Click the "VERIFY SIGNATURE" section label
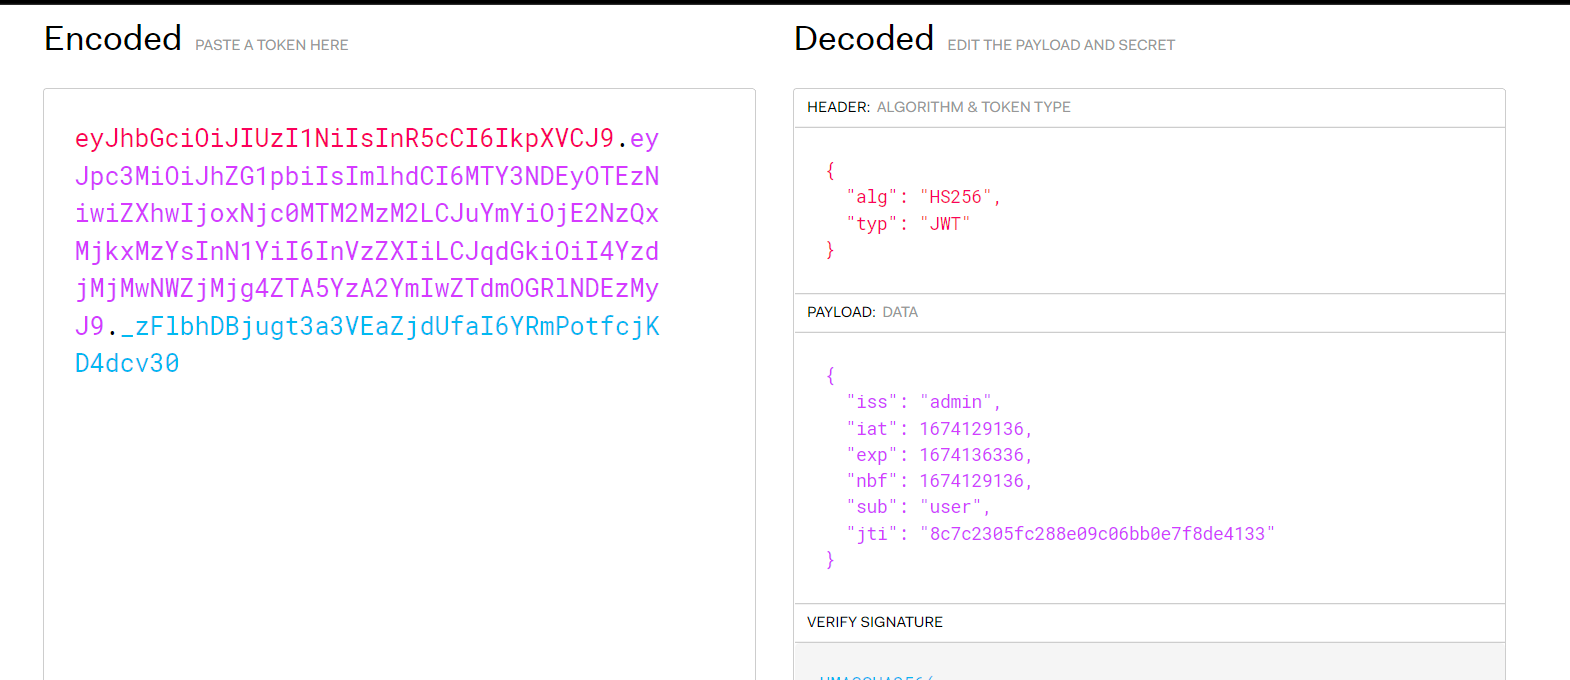Screen dimensions: 1570x680 coord(875,622)
